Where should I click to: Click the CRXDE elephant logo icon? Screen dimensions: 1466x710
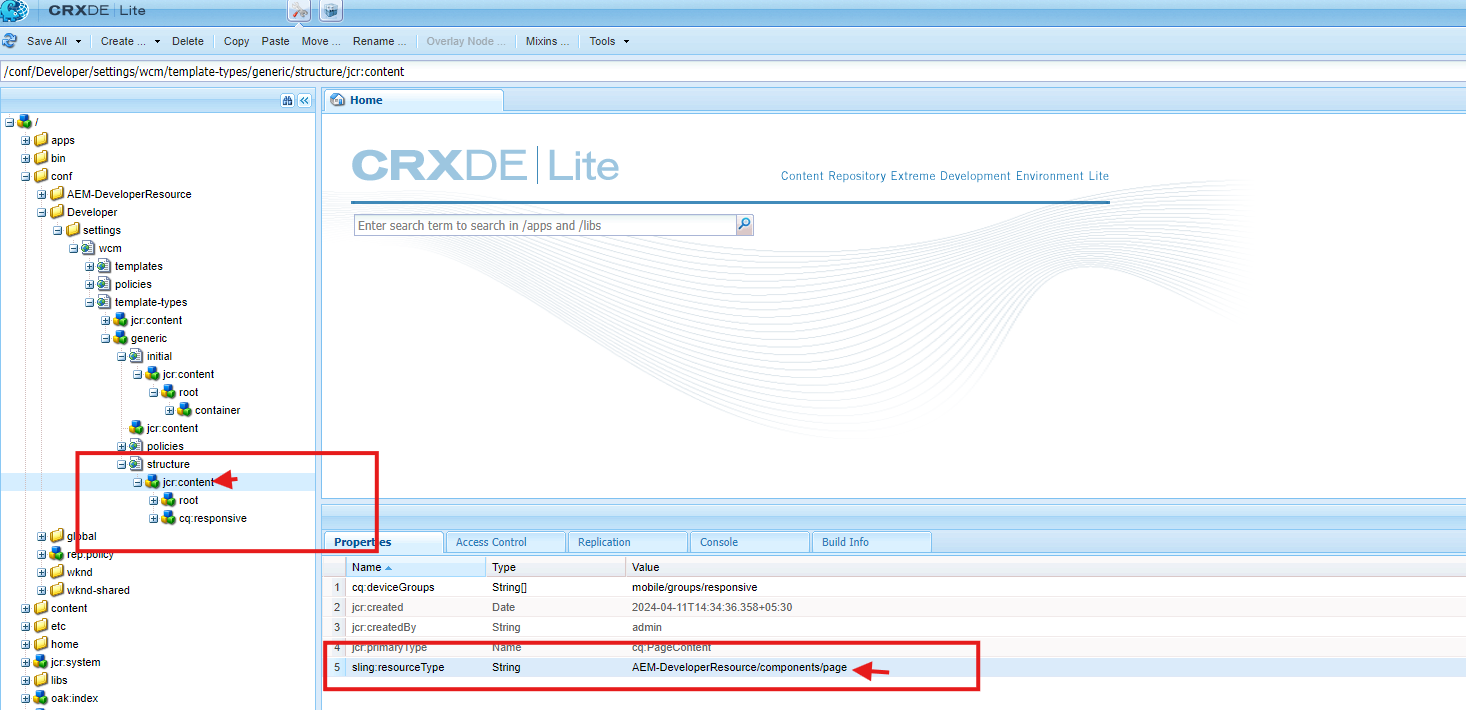(14, 11)
